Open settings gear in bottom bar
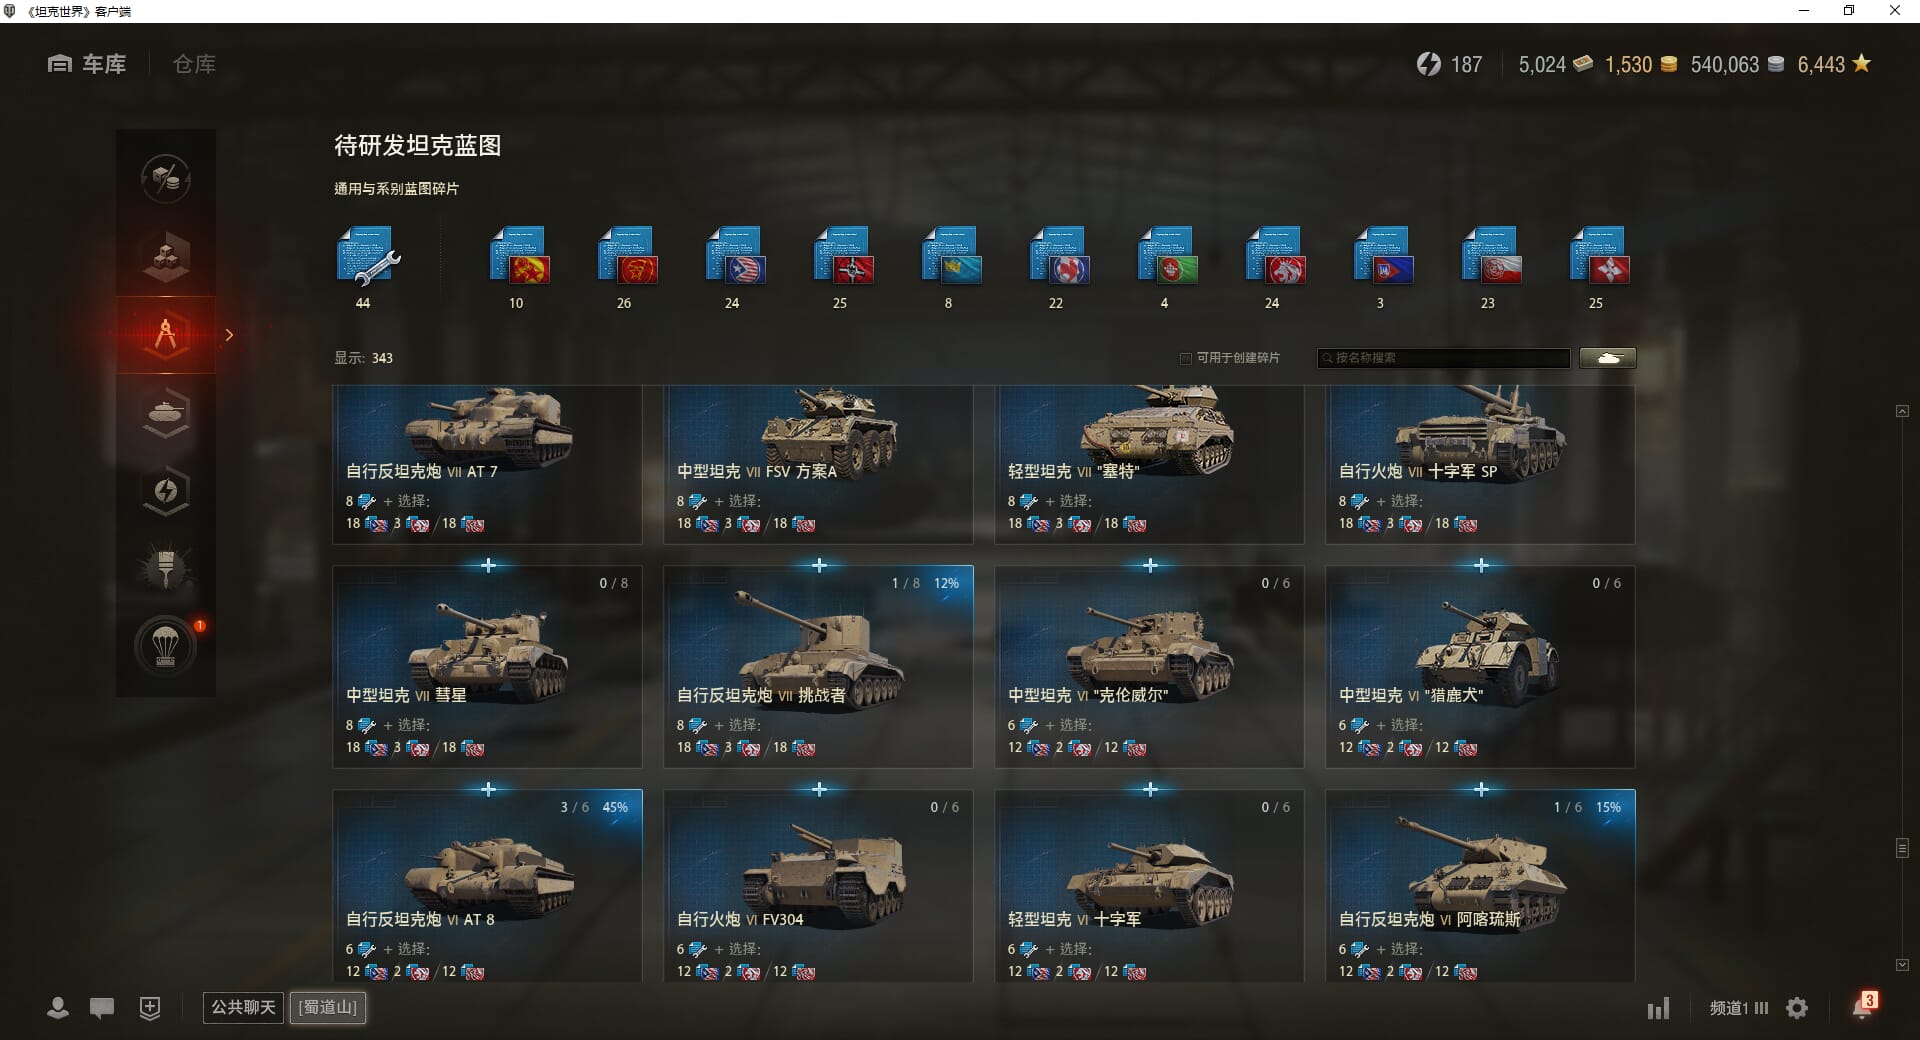Screen dimensions: 1920x1040 1797,1008
